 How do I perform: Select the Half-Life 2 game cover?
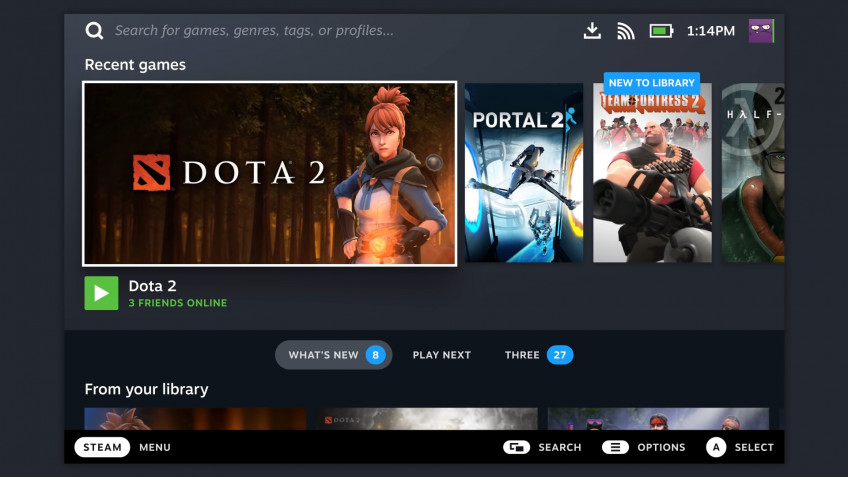point(753,173)
